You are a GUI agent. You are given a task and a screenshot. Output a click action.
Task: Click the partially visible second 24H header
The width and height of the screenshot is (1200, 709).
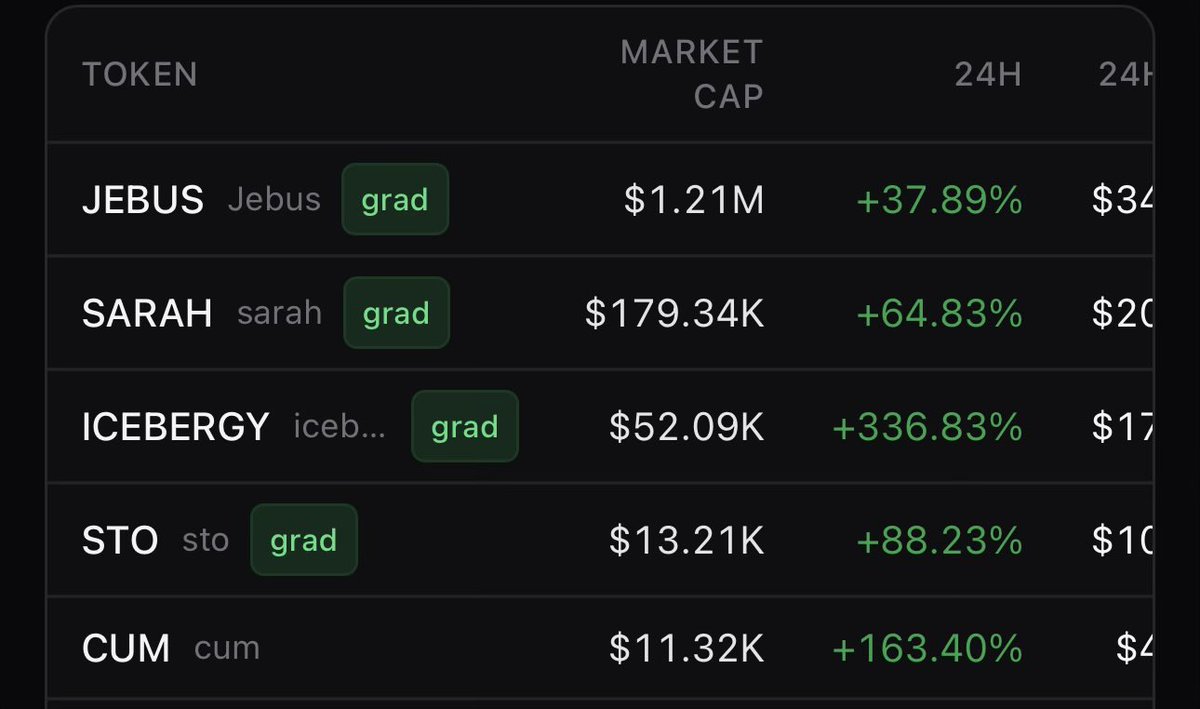(1126, 74)
